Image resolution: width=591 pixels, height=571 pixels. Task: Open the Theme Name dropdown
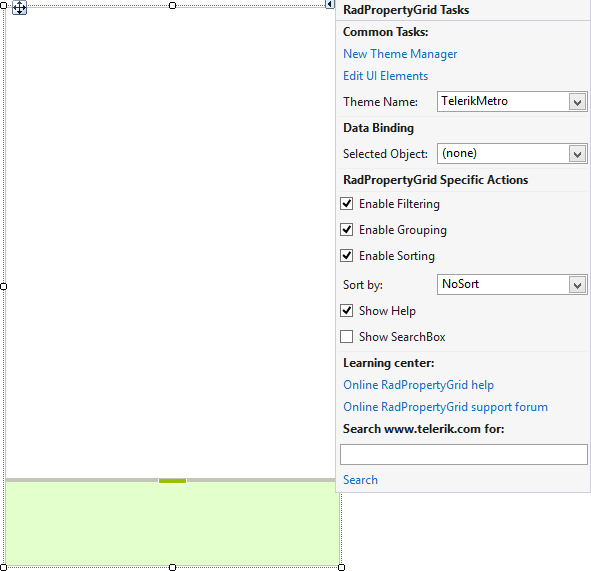tap(577, 102)
